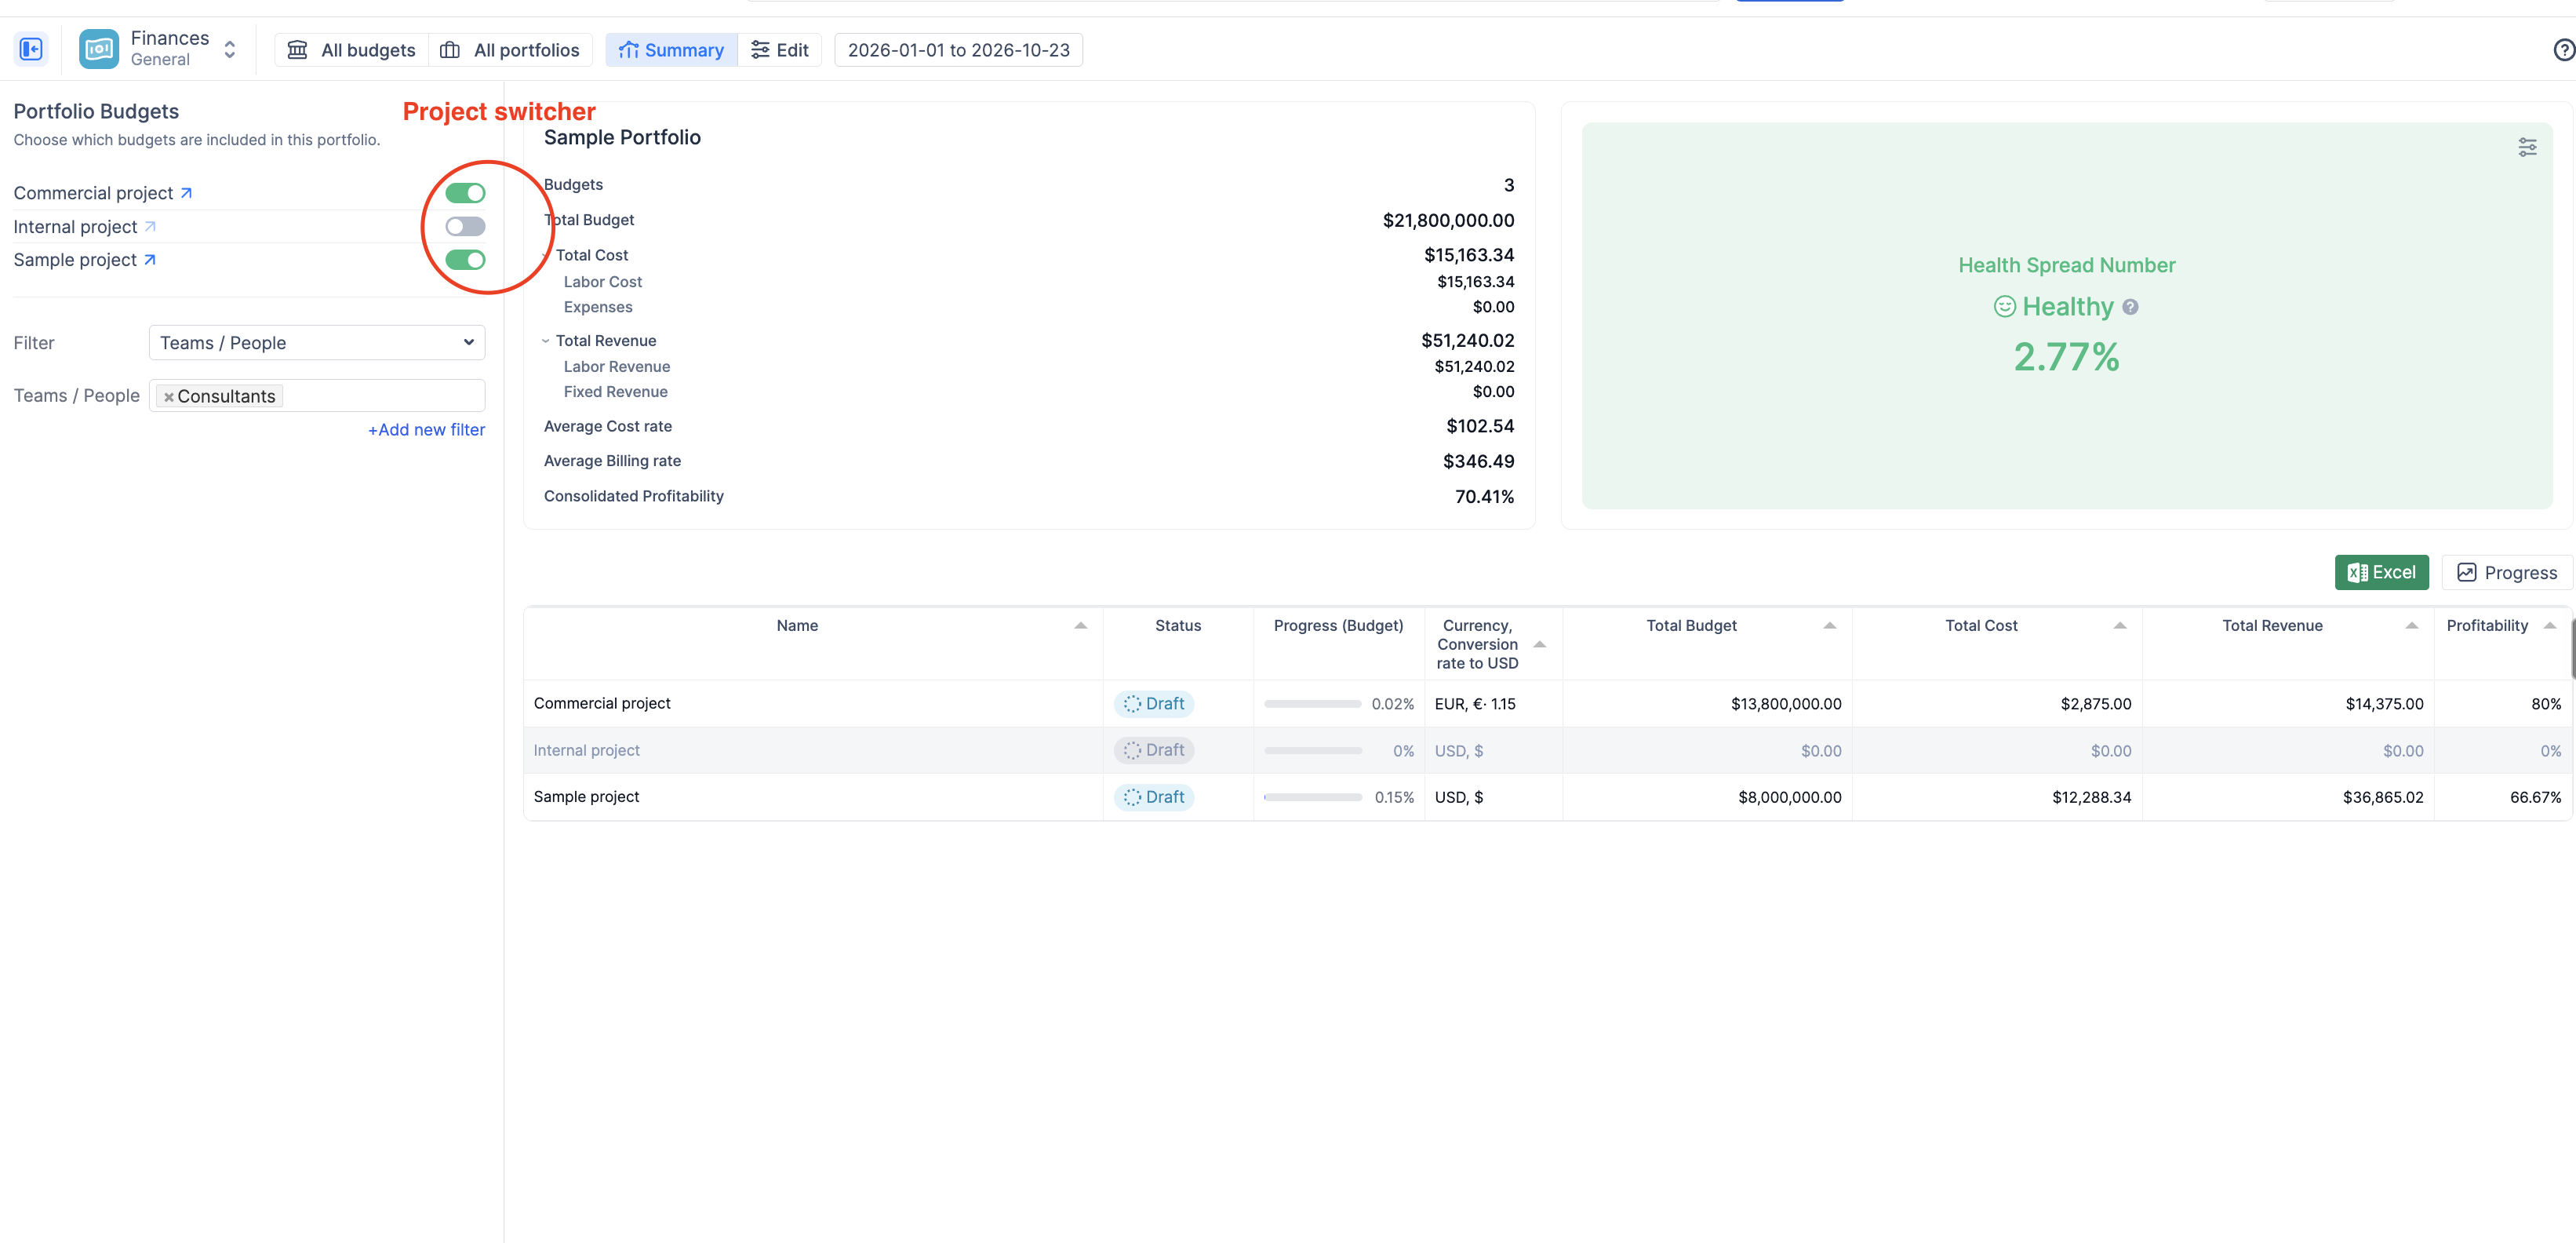The height and width of the screenshot is (1243, 2576).
Task: Click the Sample project table row name
Action: tap(586, 797)
